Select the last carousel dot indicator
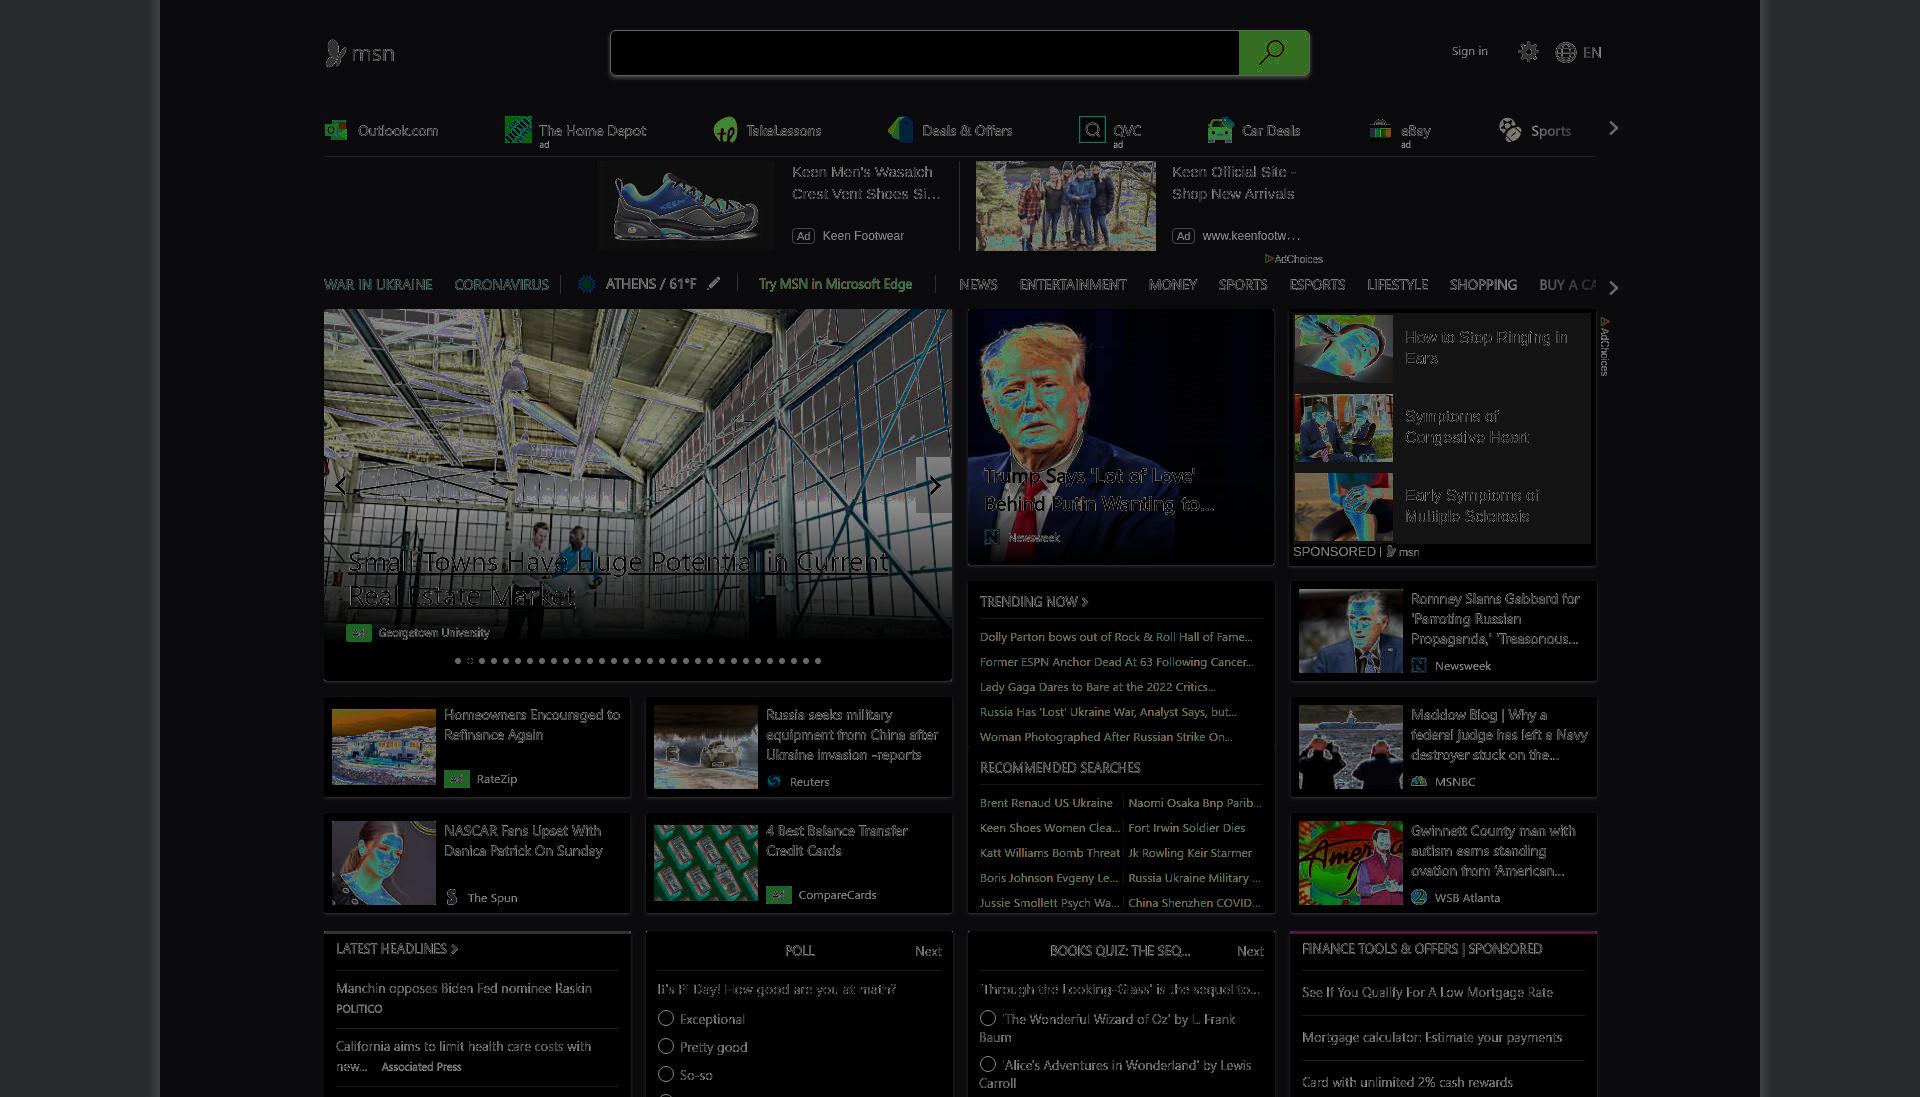The height and width of the screenshot is (1097, 1920). click(x=818, y=661)
